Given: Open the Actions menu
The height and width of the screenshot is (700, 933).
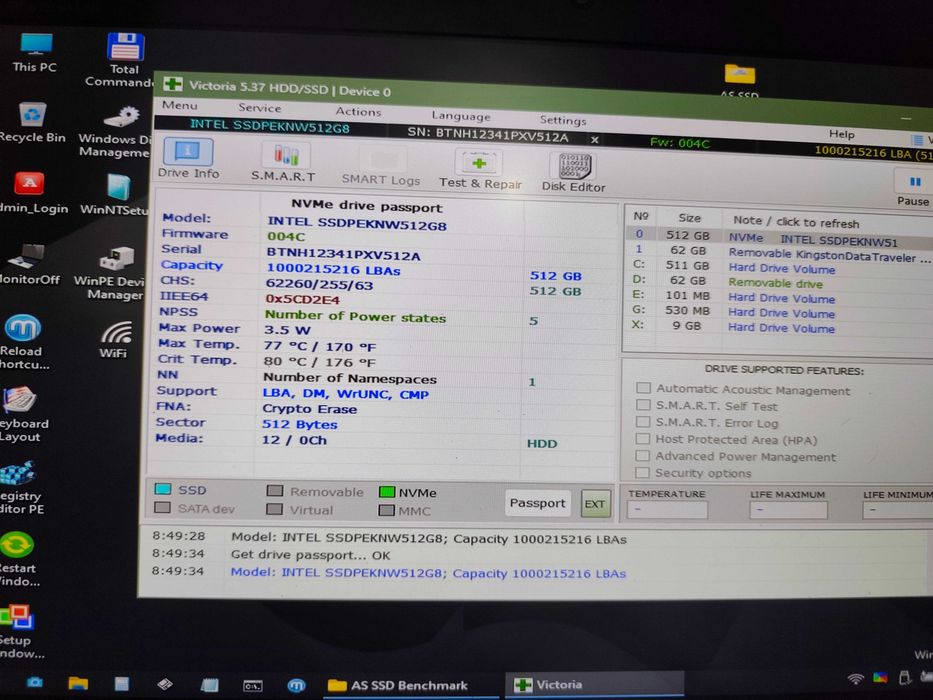Looking at the screenshot, I should point(358,111).
